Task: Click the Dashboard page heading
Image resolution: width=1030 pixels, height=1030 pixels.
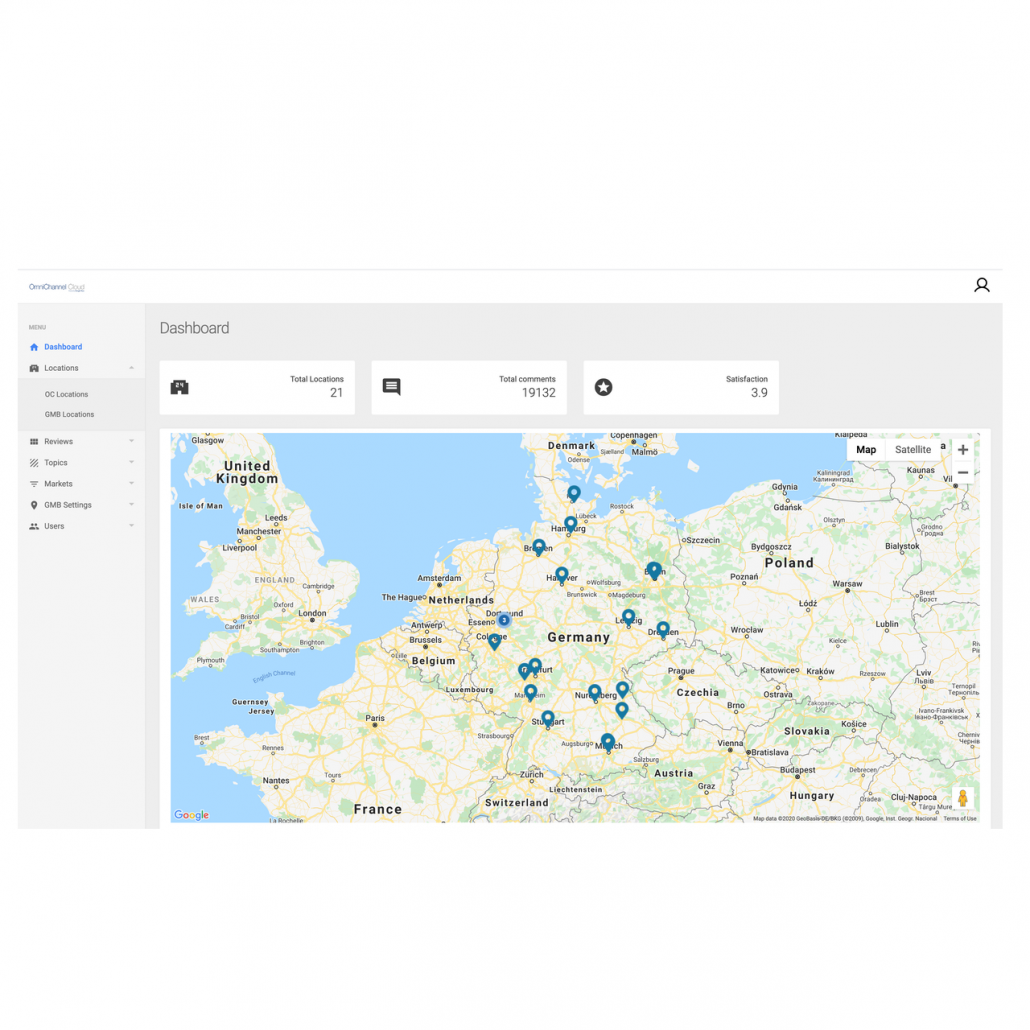Action: pos(194,328)
